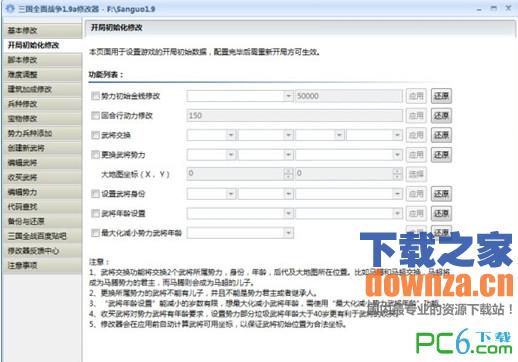Click 还原 button in 回合行动力修改 row

click(x=441, y=116)
